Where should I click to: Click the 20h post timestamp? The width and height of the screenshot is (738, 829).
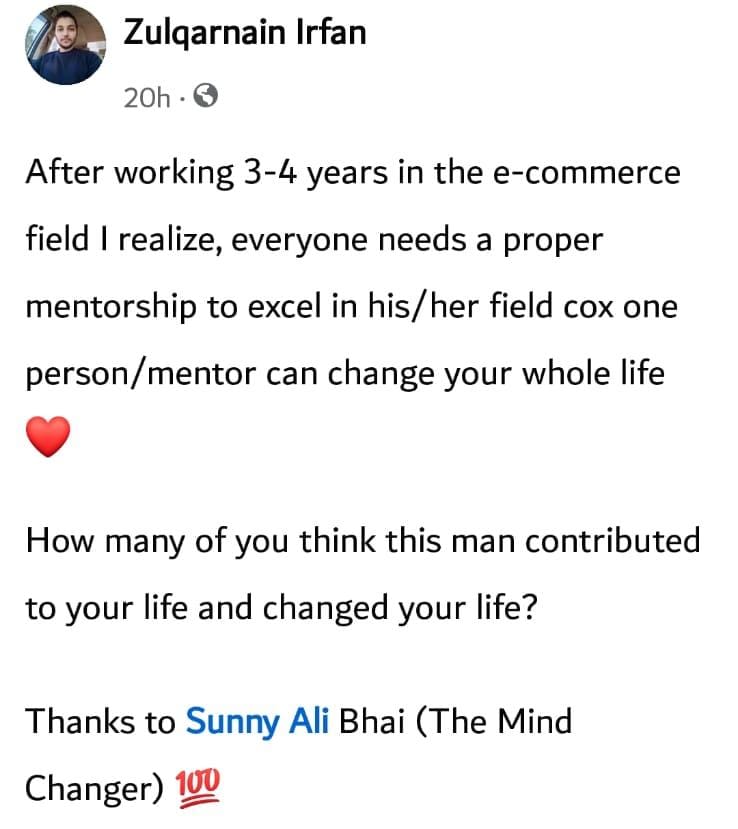click(145, 98)
